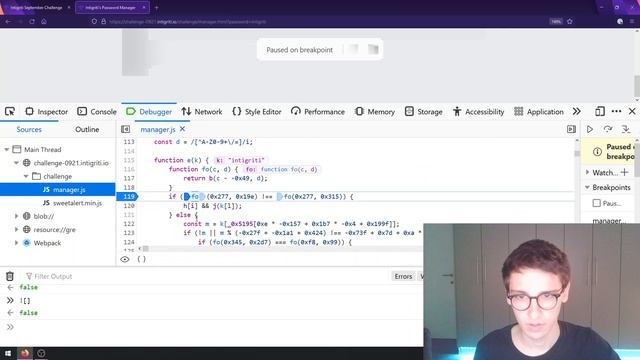The image size is (640, 360).
Task: Expand the resource://gre node
Action: [16, 230]
